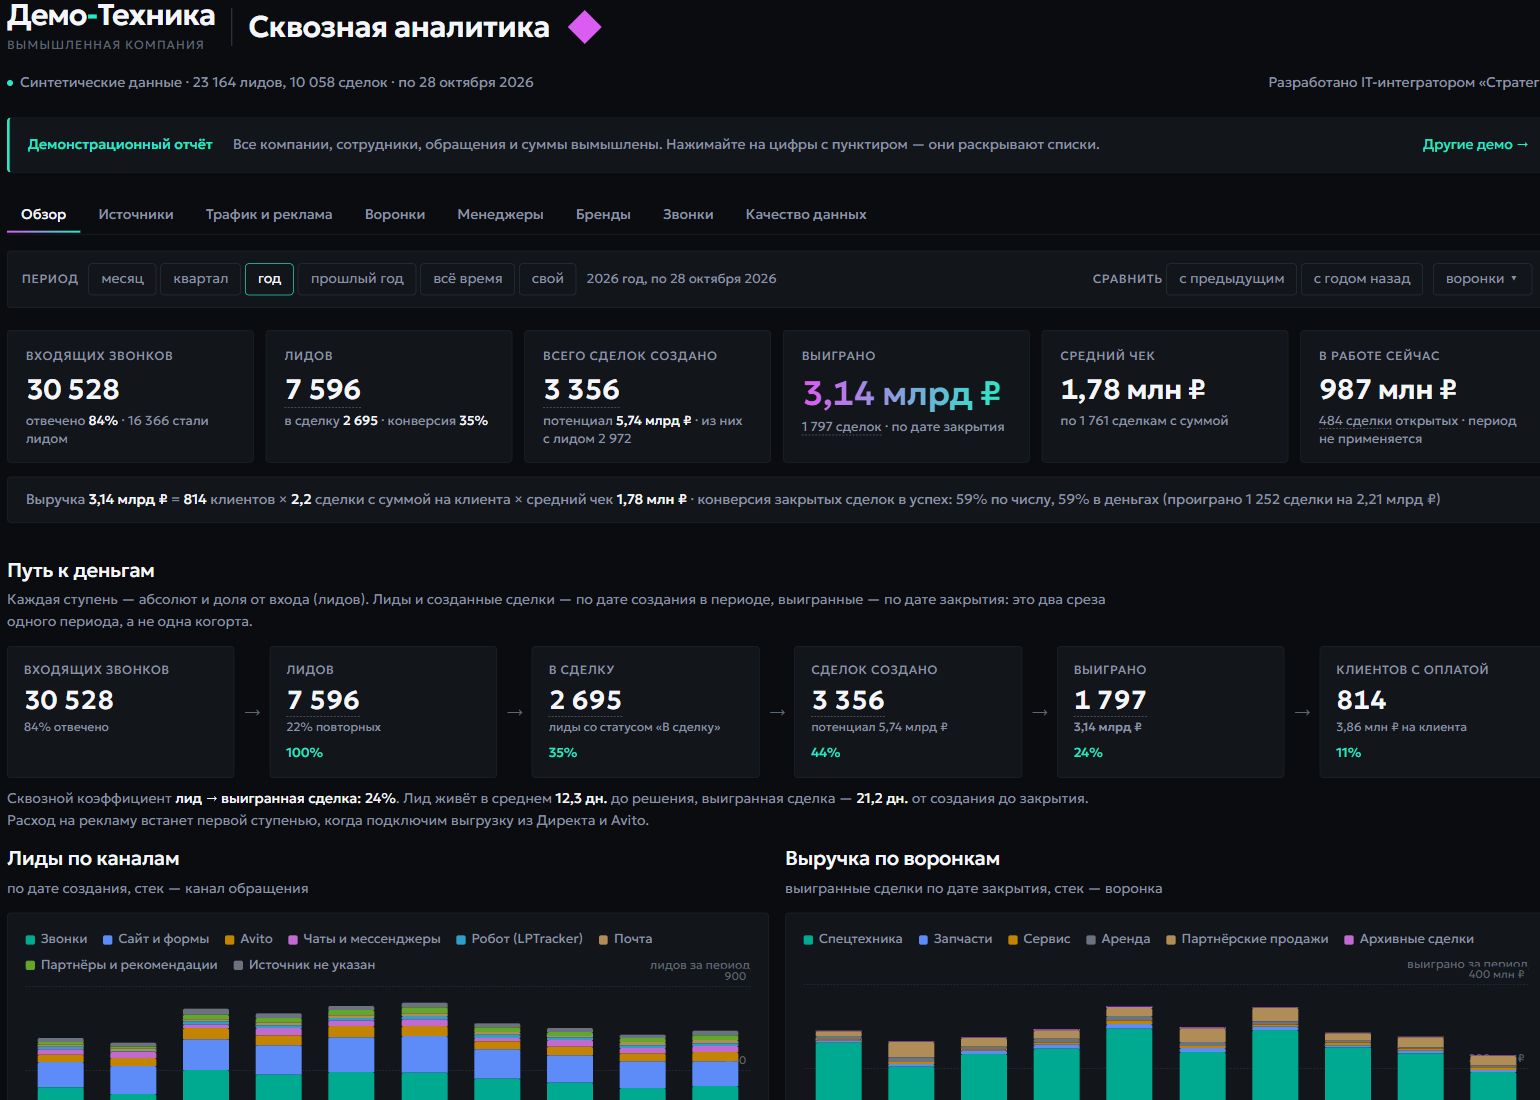Toggle the Сервис legend item
Image resolution: width=1540 pixels, height=1100 pixels.
point(1039,939)
